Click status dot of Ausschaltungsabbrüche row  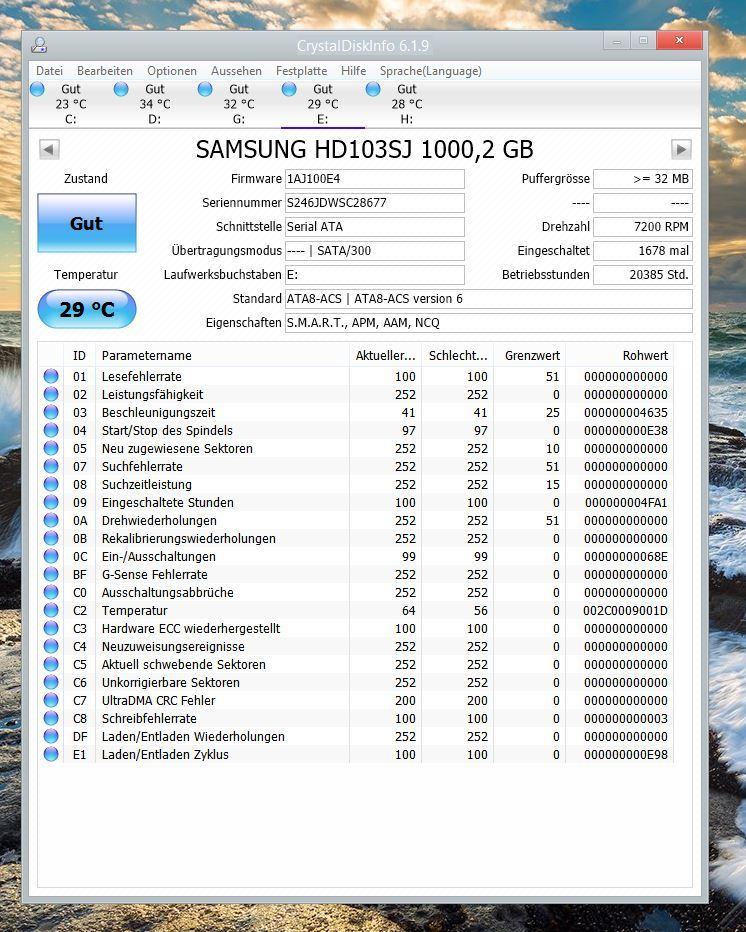click(51, 592)
